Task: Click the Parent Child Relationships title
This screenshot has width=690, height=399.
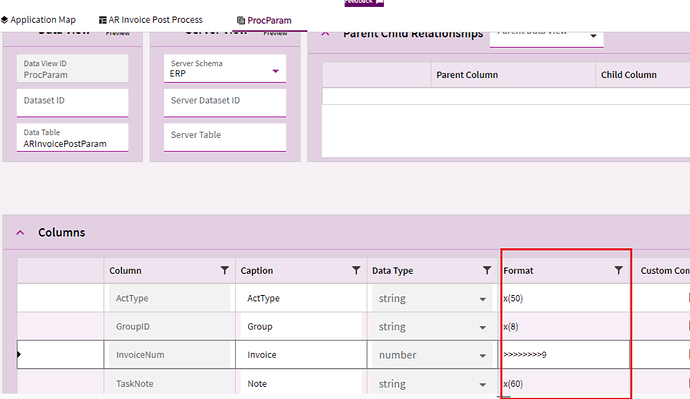Action: [413, 34]
